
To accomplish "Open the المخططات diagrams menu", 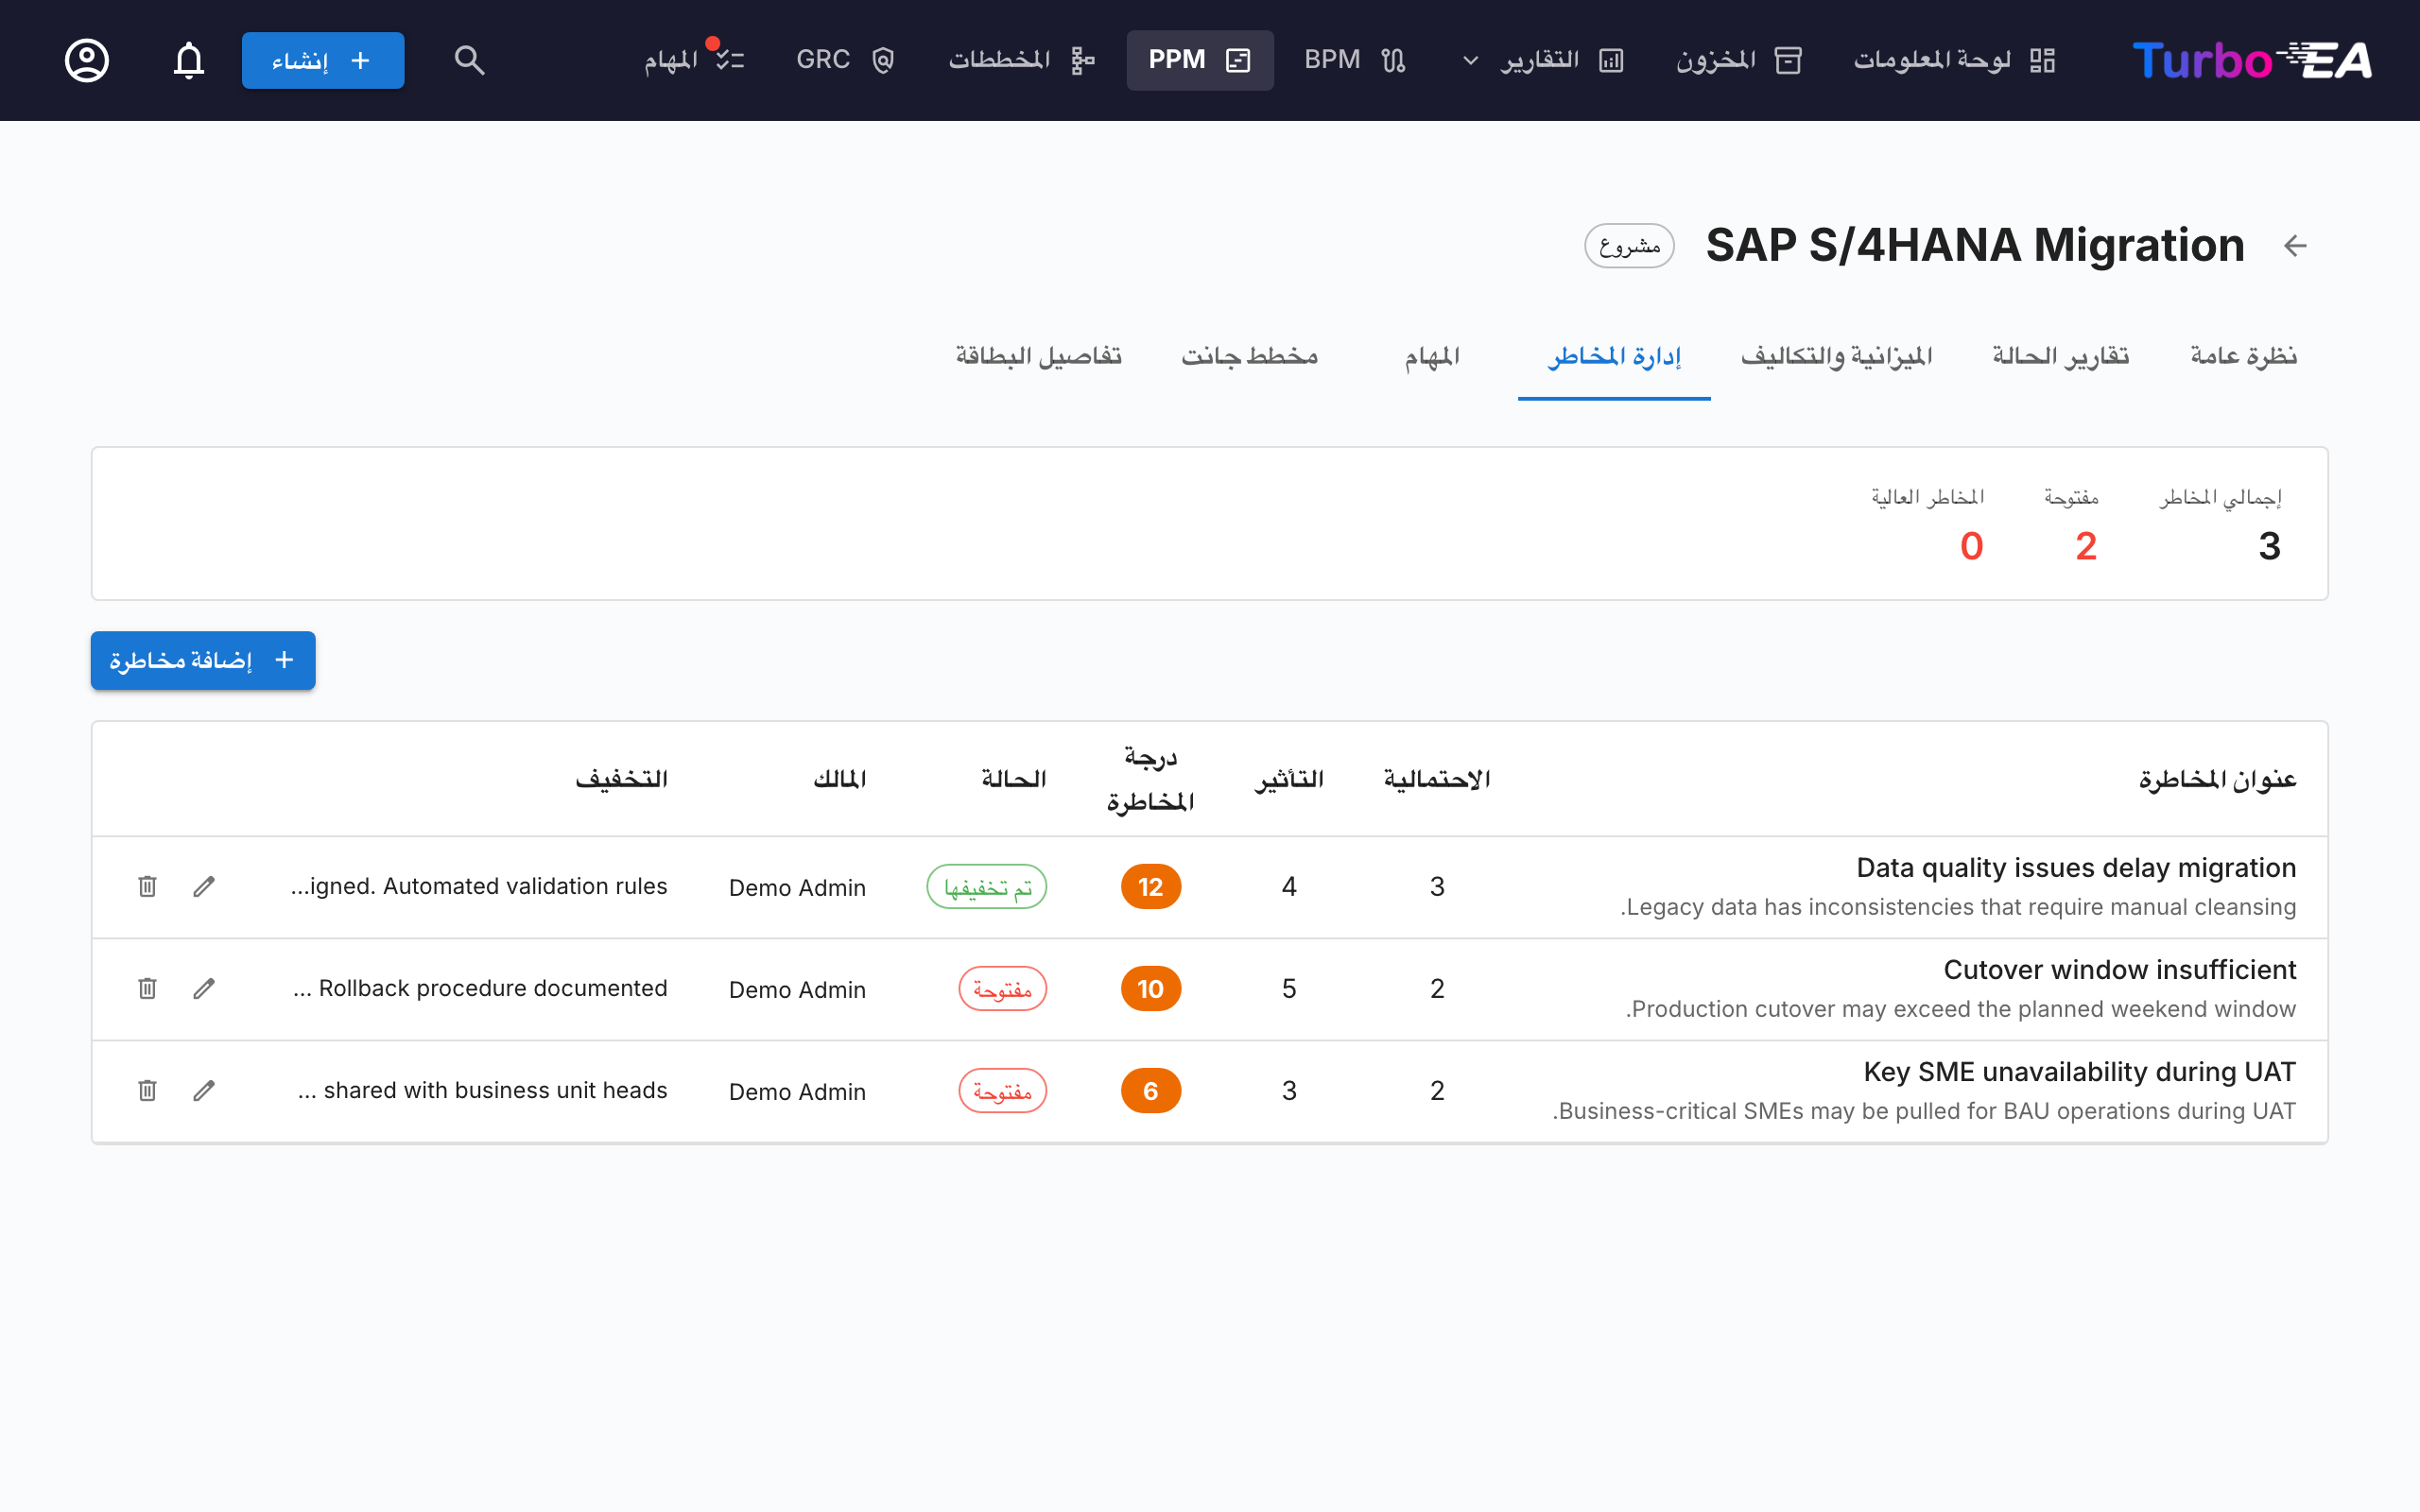I will coord(1021,60).
